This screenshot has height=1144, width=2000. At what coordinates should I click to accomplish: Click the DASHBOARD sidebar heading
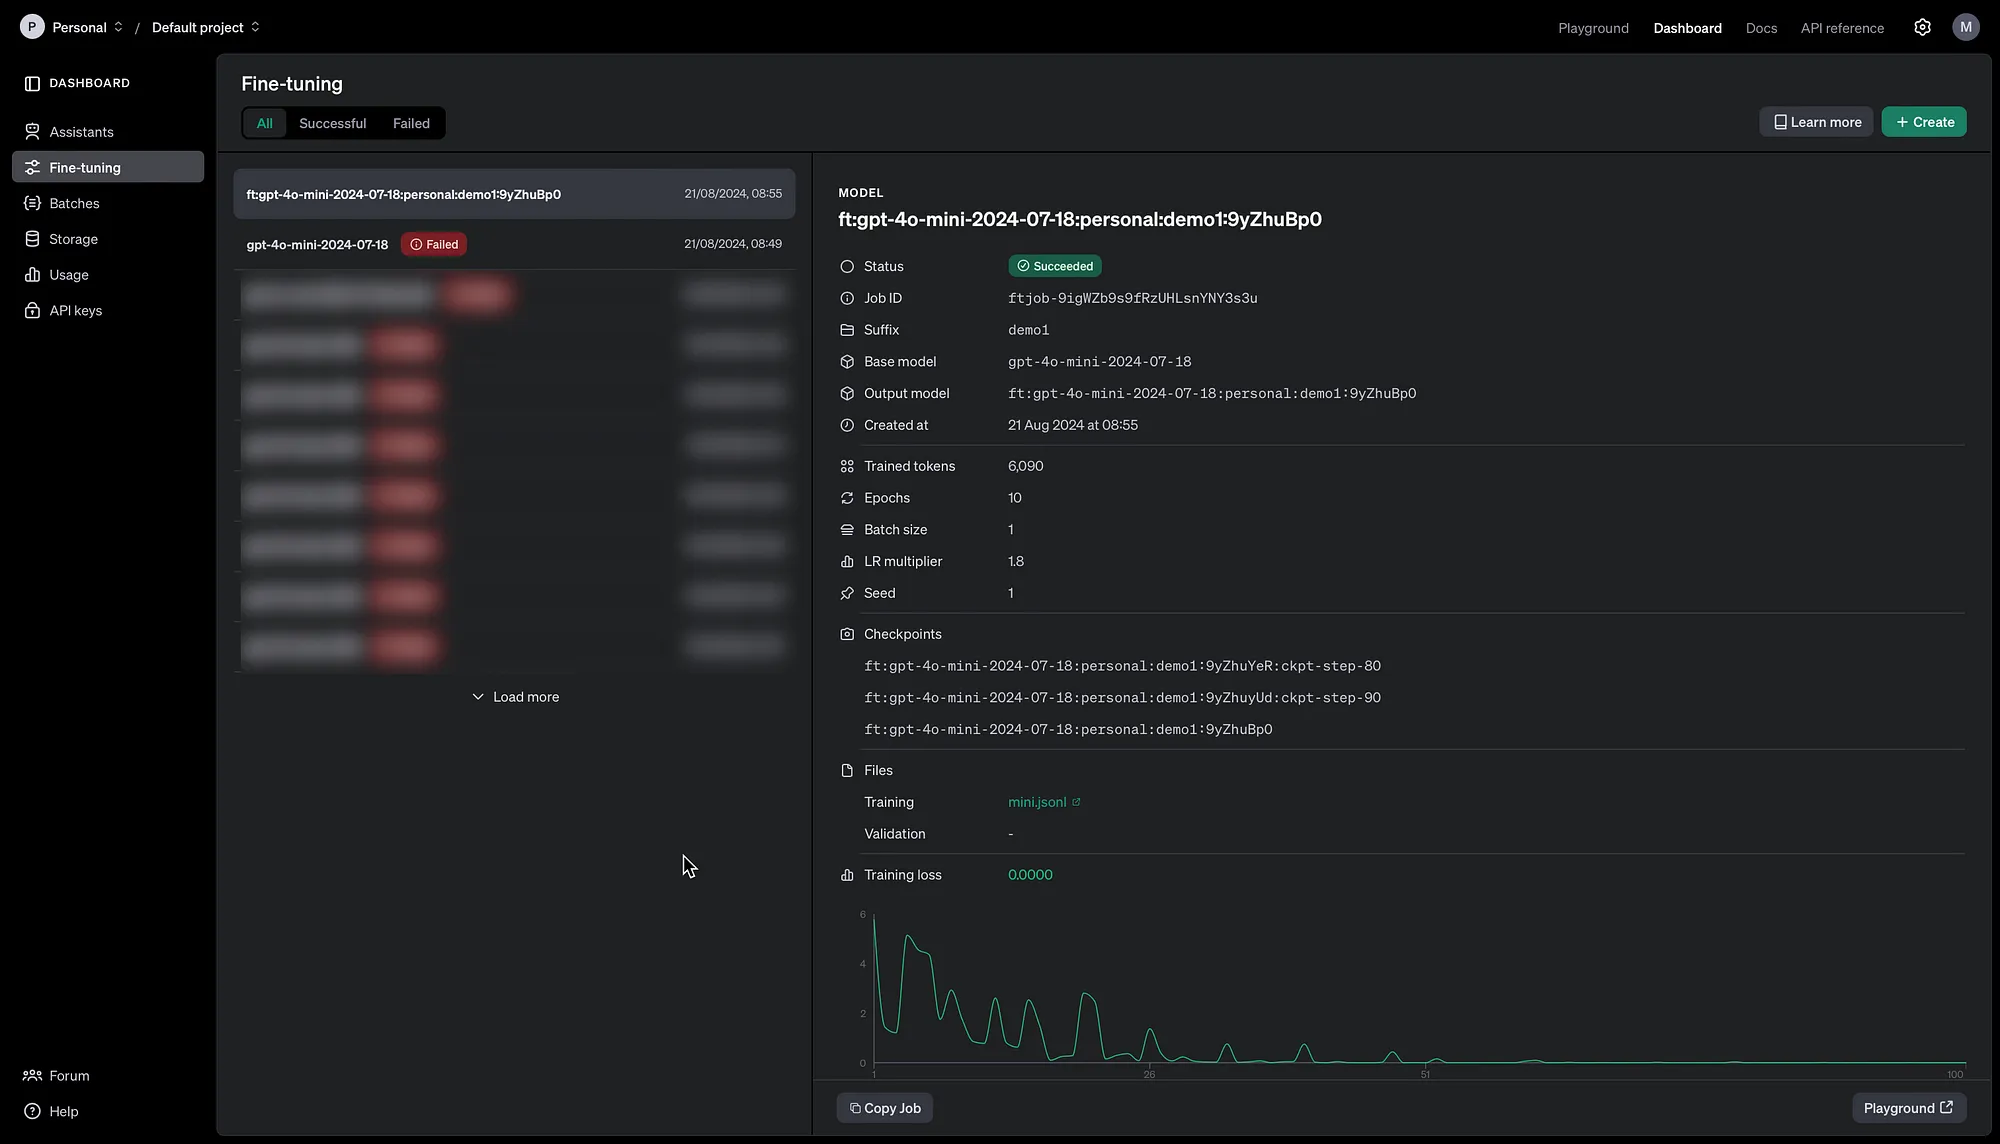click(x=89, y=83)
